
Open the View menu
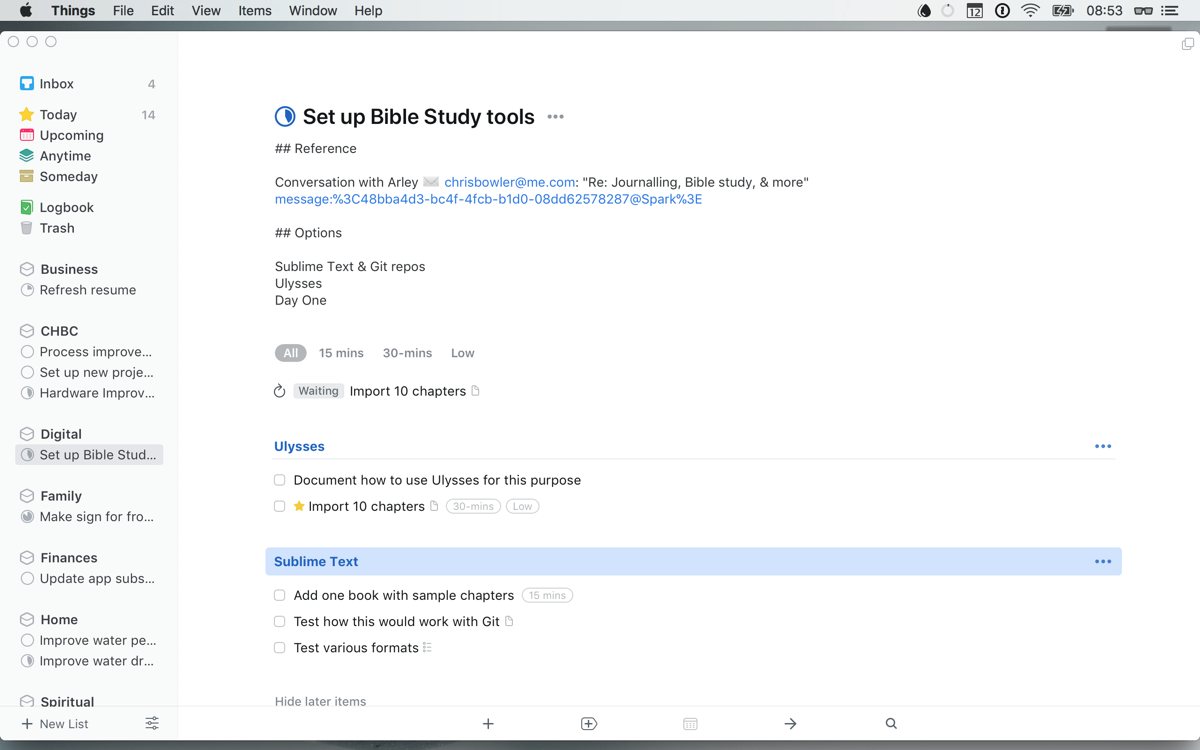click(206, 11)
